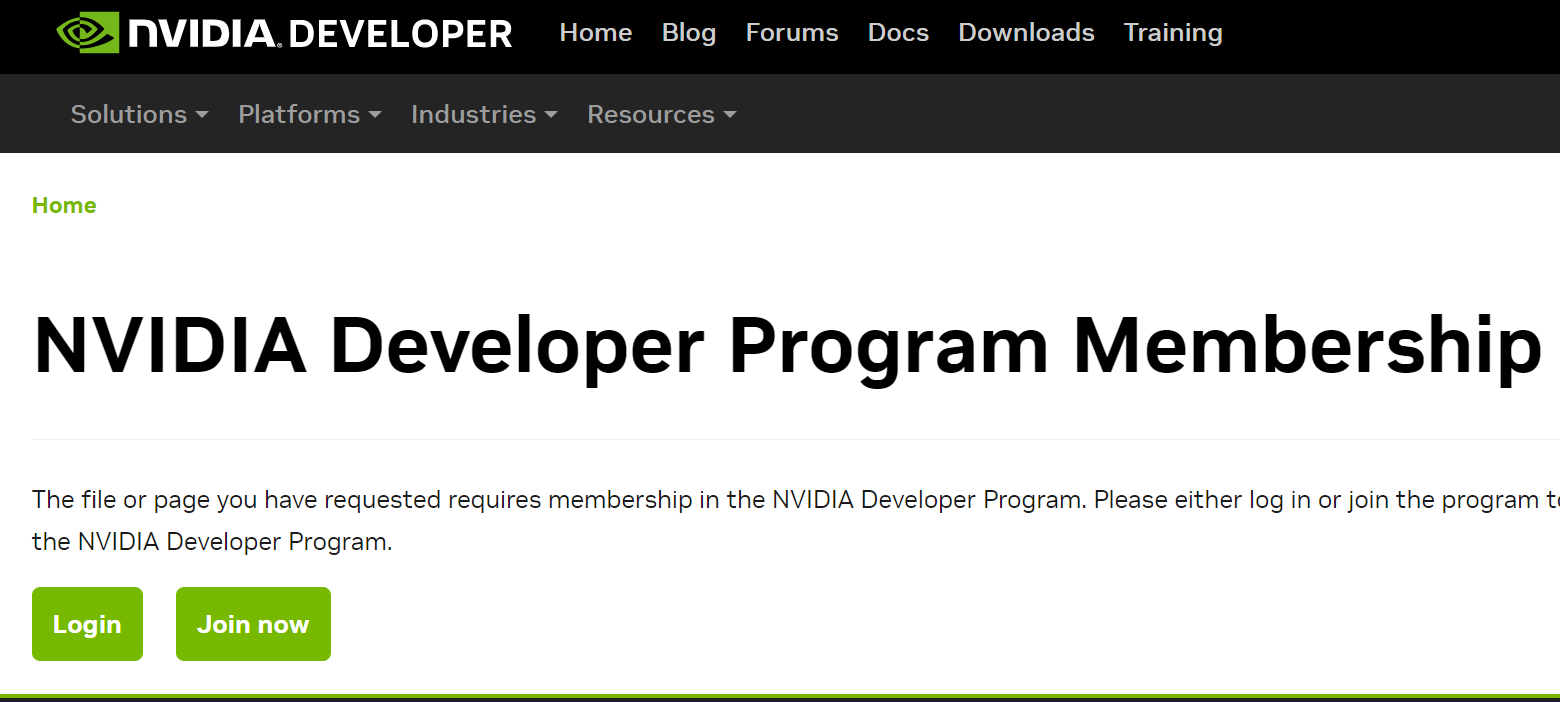Expand the Solutions dropdown menu
The height and width of the screenshot is (702, 1560).
140,114
